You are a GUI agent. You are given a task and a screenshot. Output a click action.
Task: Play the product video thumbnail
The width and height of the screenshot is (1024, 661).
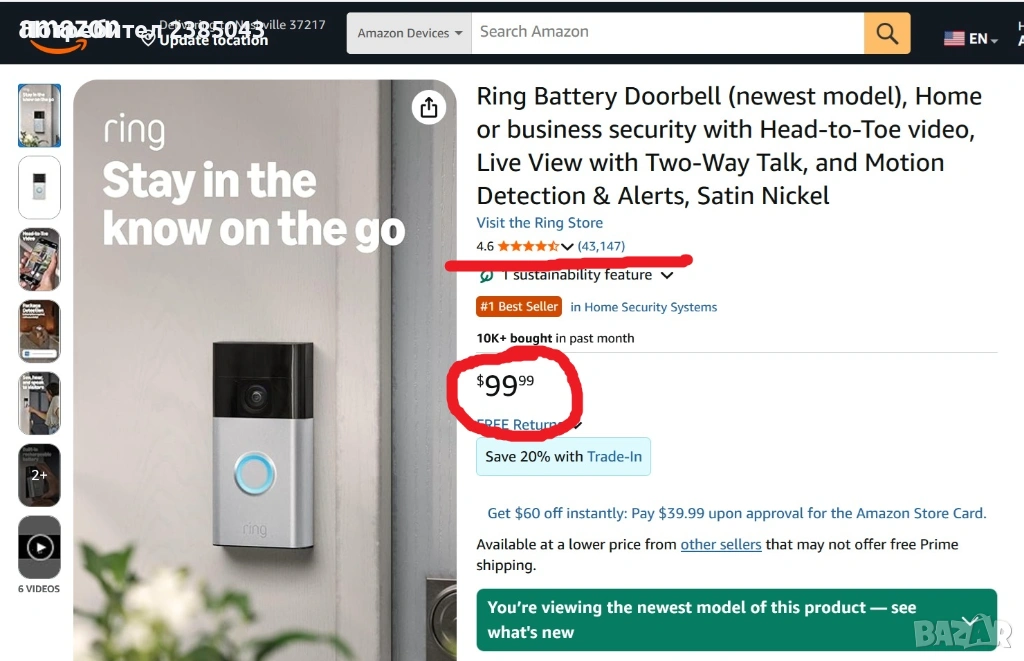tap(39, 547)
